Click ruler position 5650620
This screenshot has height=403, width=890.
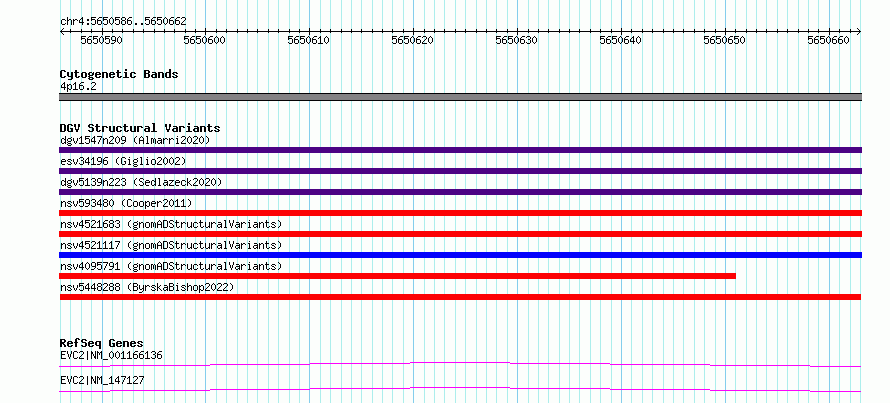(413, 40)
